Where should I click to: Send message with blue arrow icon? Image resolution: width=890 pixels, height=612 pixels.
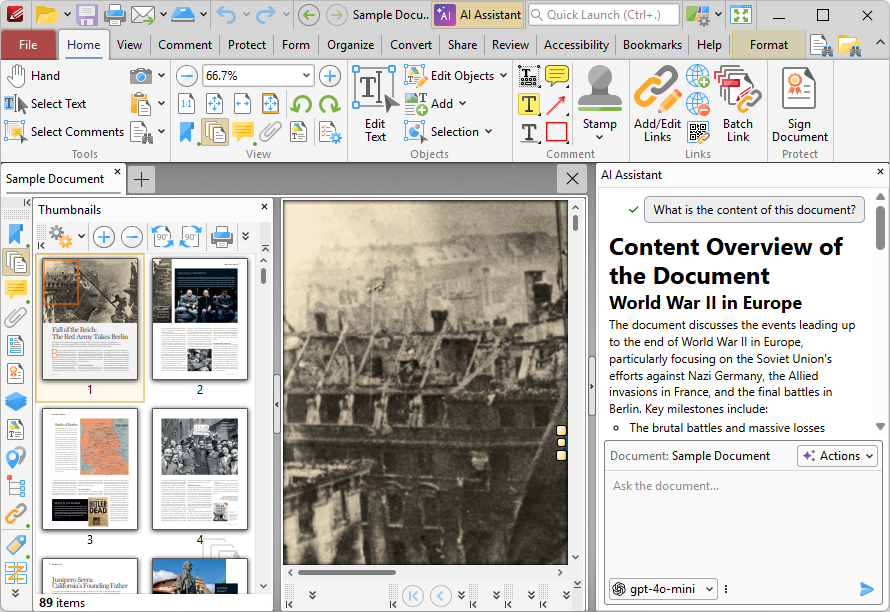click(x=866, y=589)
